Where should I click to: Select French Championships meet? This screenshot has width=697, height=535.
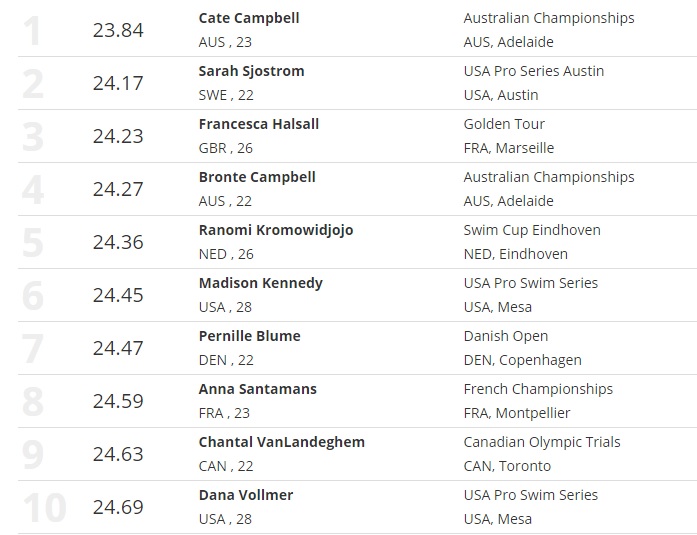point(538,389)
